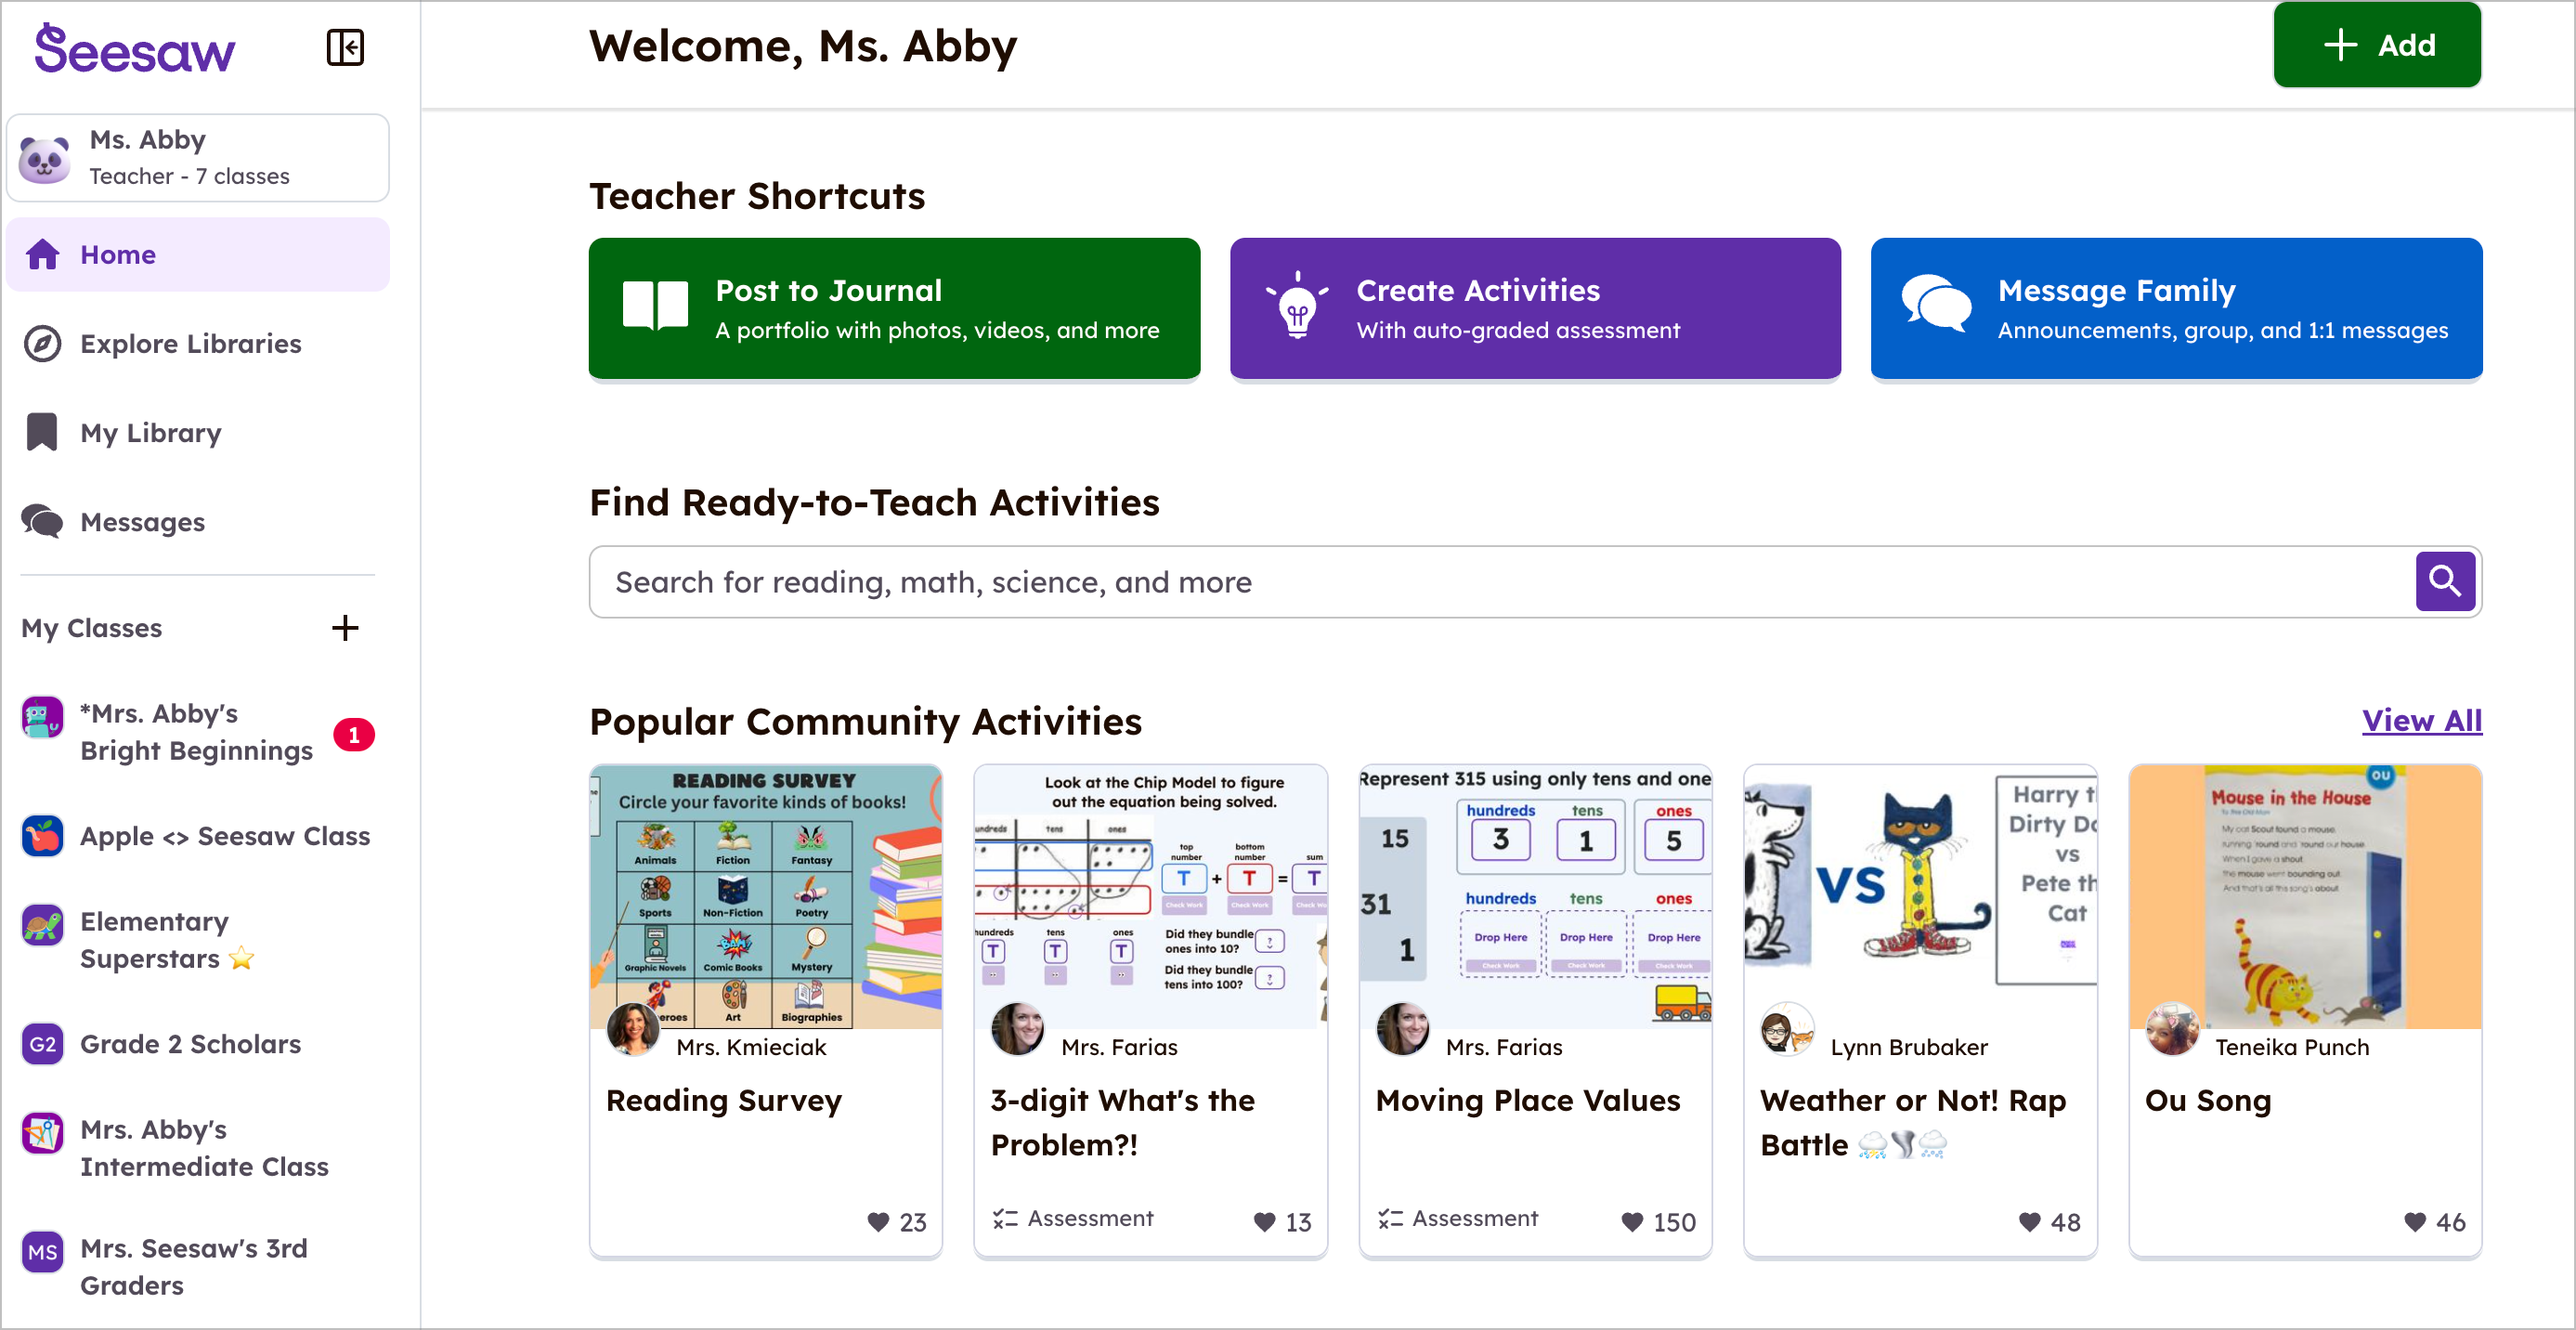Open View All popular community activities
This screenshot has width=2576, height=1330.
point(2421,720)
